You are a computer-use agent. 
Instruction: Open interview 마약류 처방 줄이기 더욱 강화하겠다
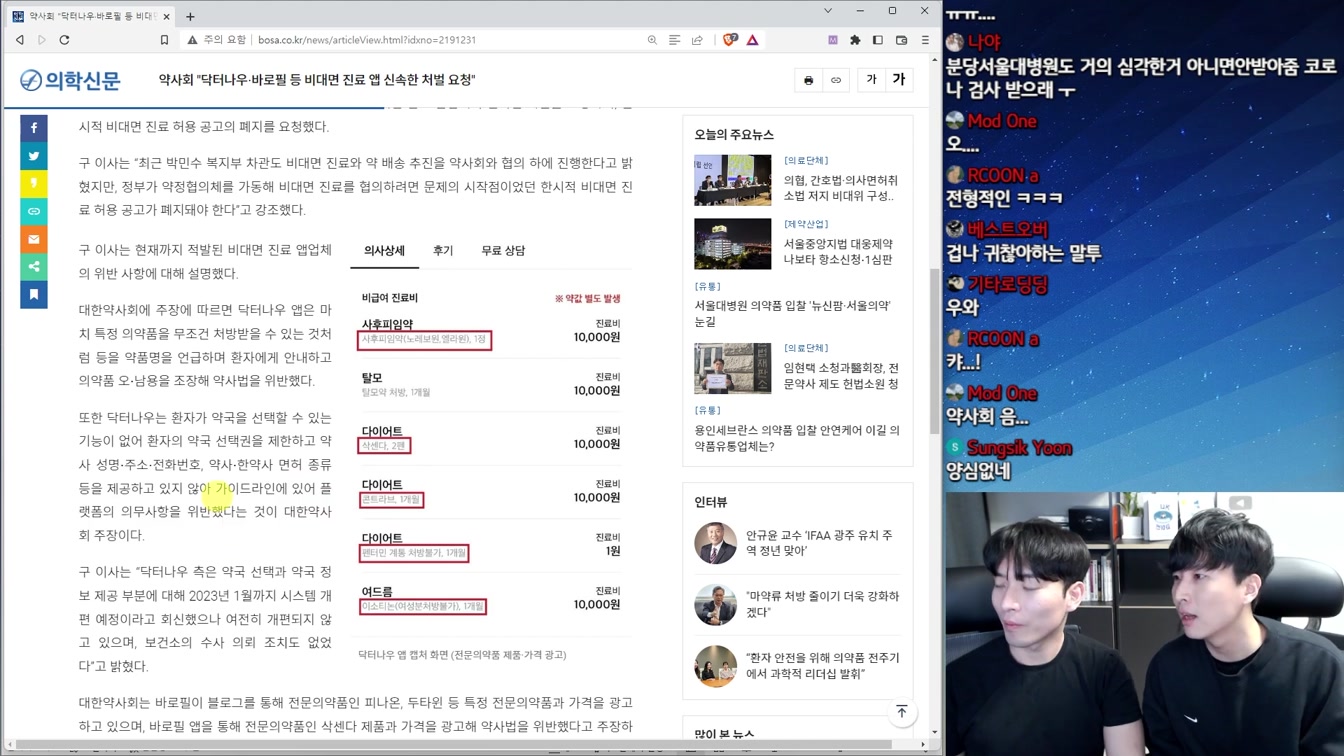[822, 604]
